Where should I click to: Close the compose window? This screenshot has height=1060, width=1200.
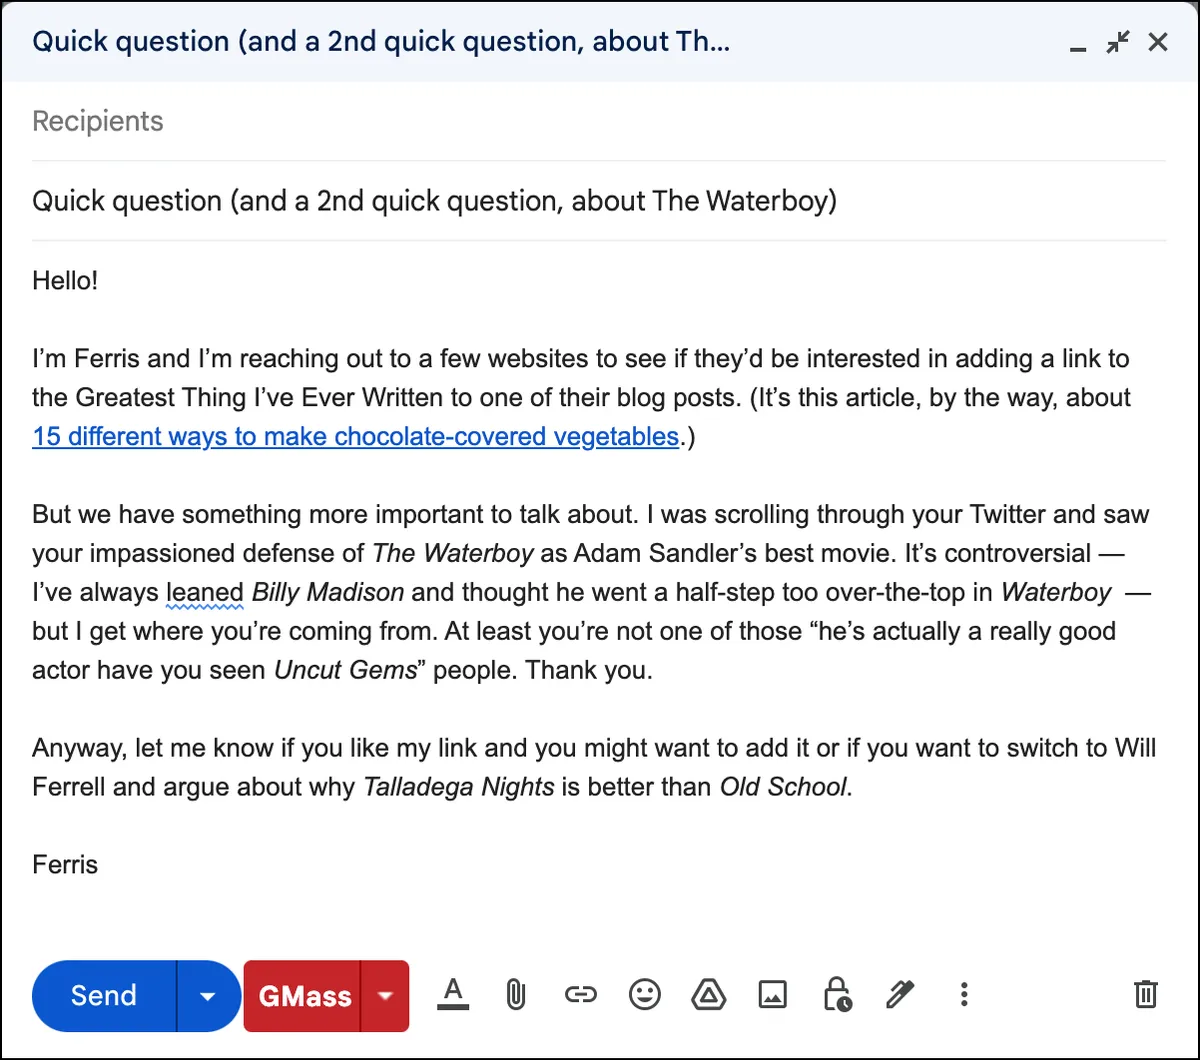click(1158, 42)
